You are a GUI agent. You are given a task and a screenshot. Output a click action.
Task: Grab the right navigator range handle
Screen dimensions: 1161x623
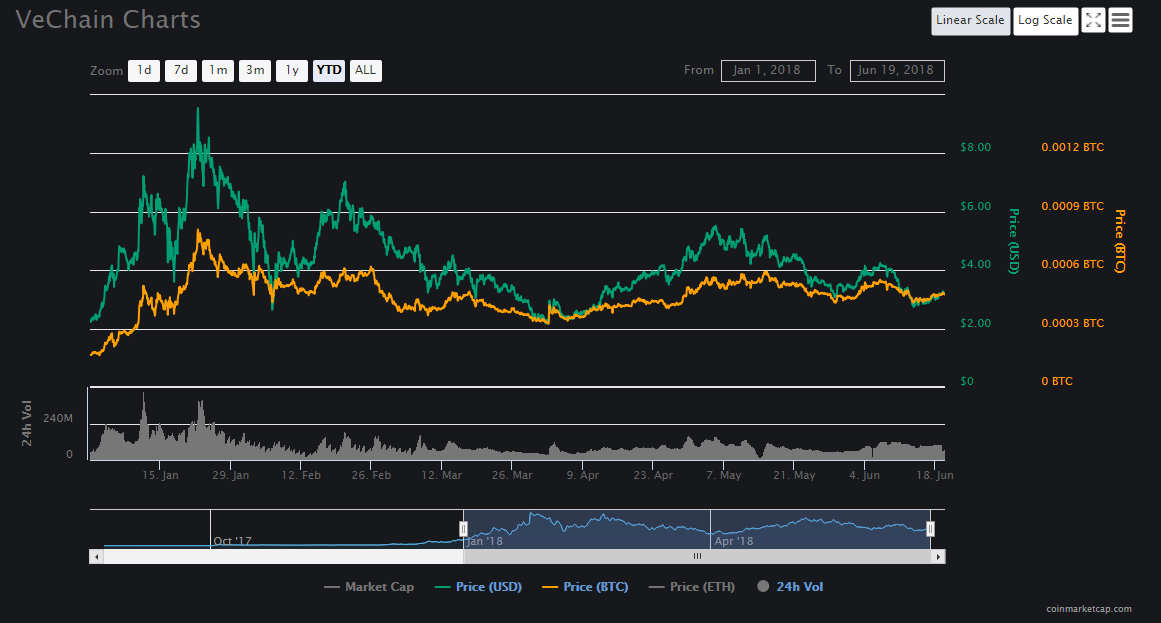930,529
